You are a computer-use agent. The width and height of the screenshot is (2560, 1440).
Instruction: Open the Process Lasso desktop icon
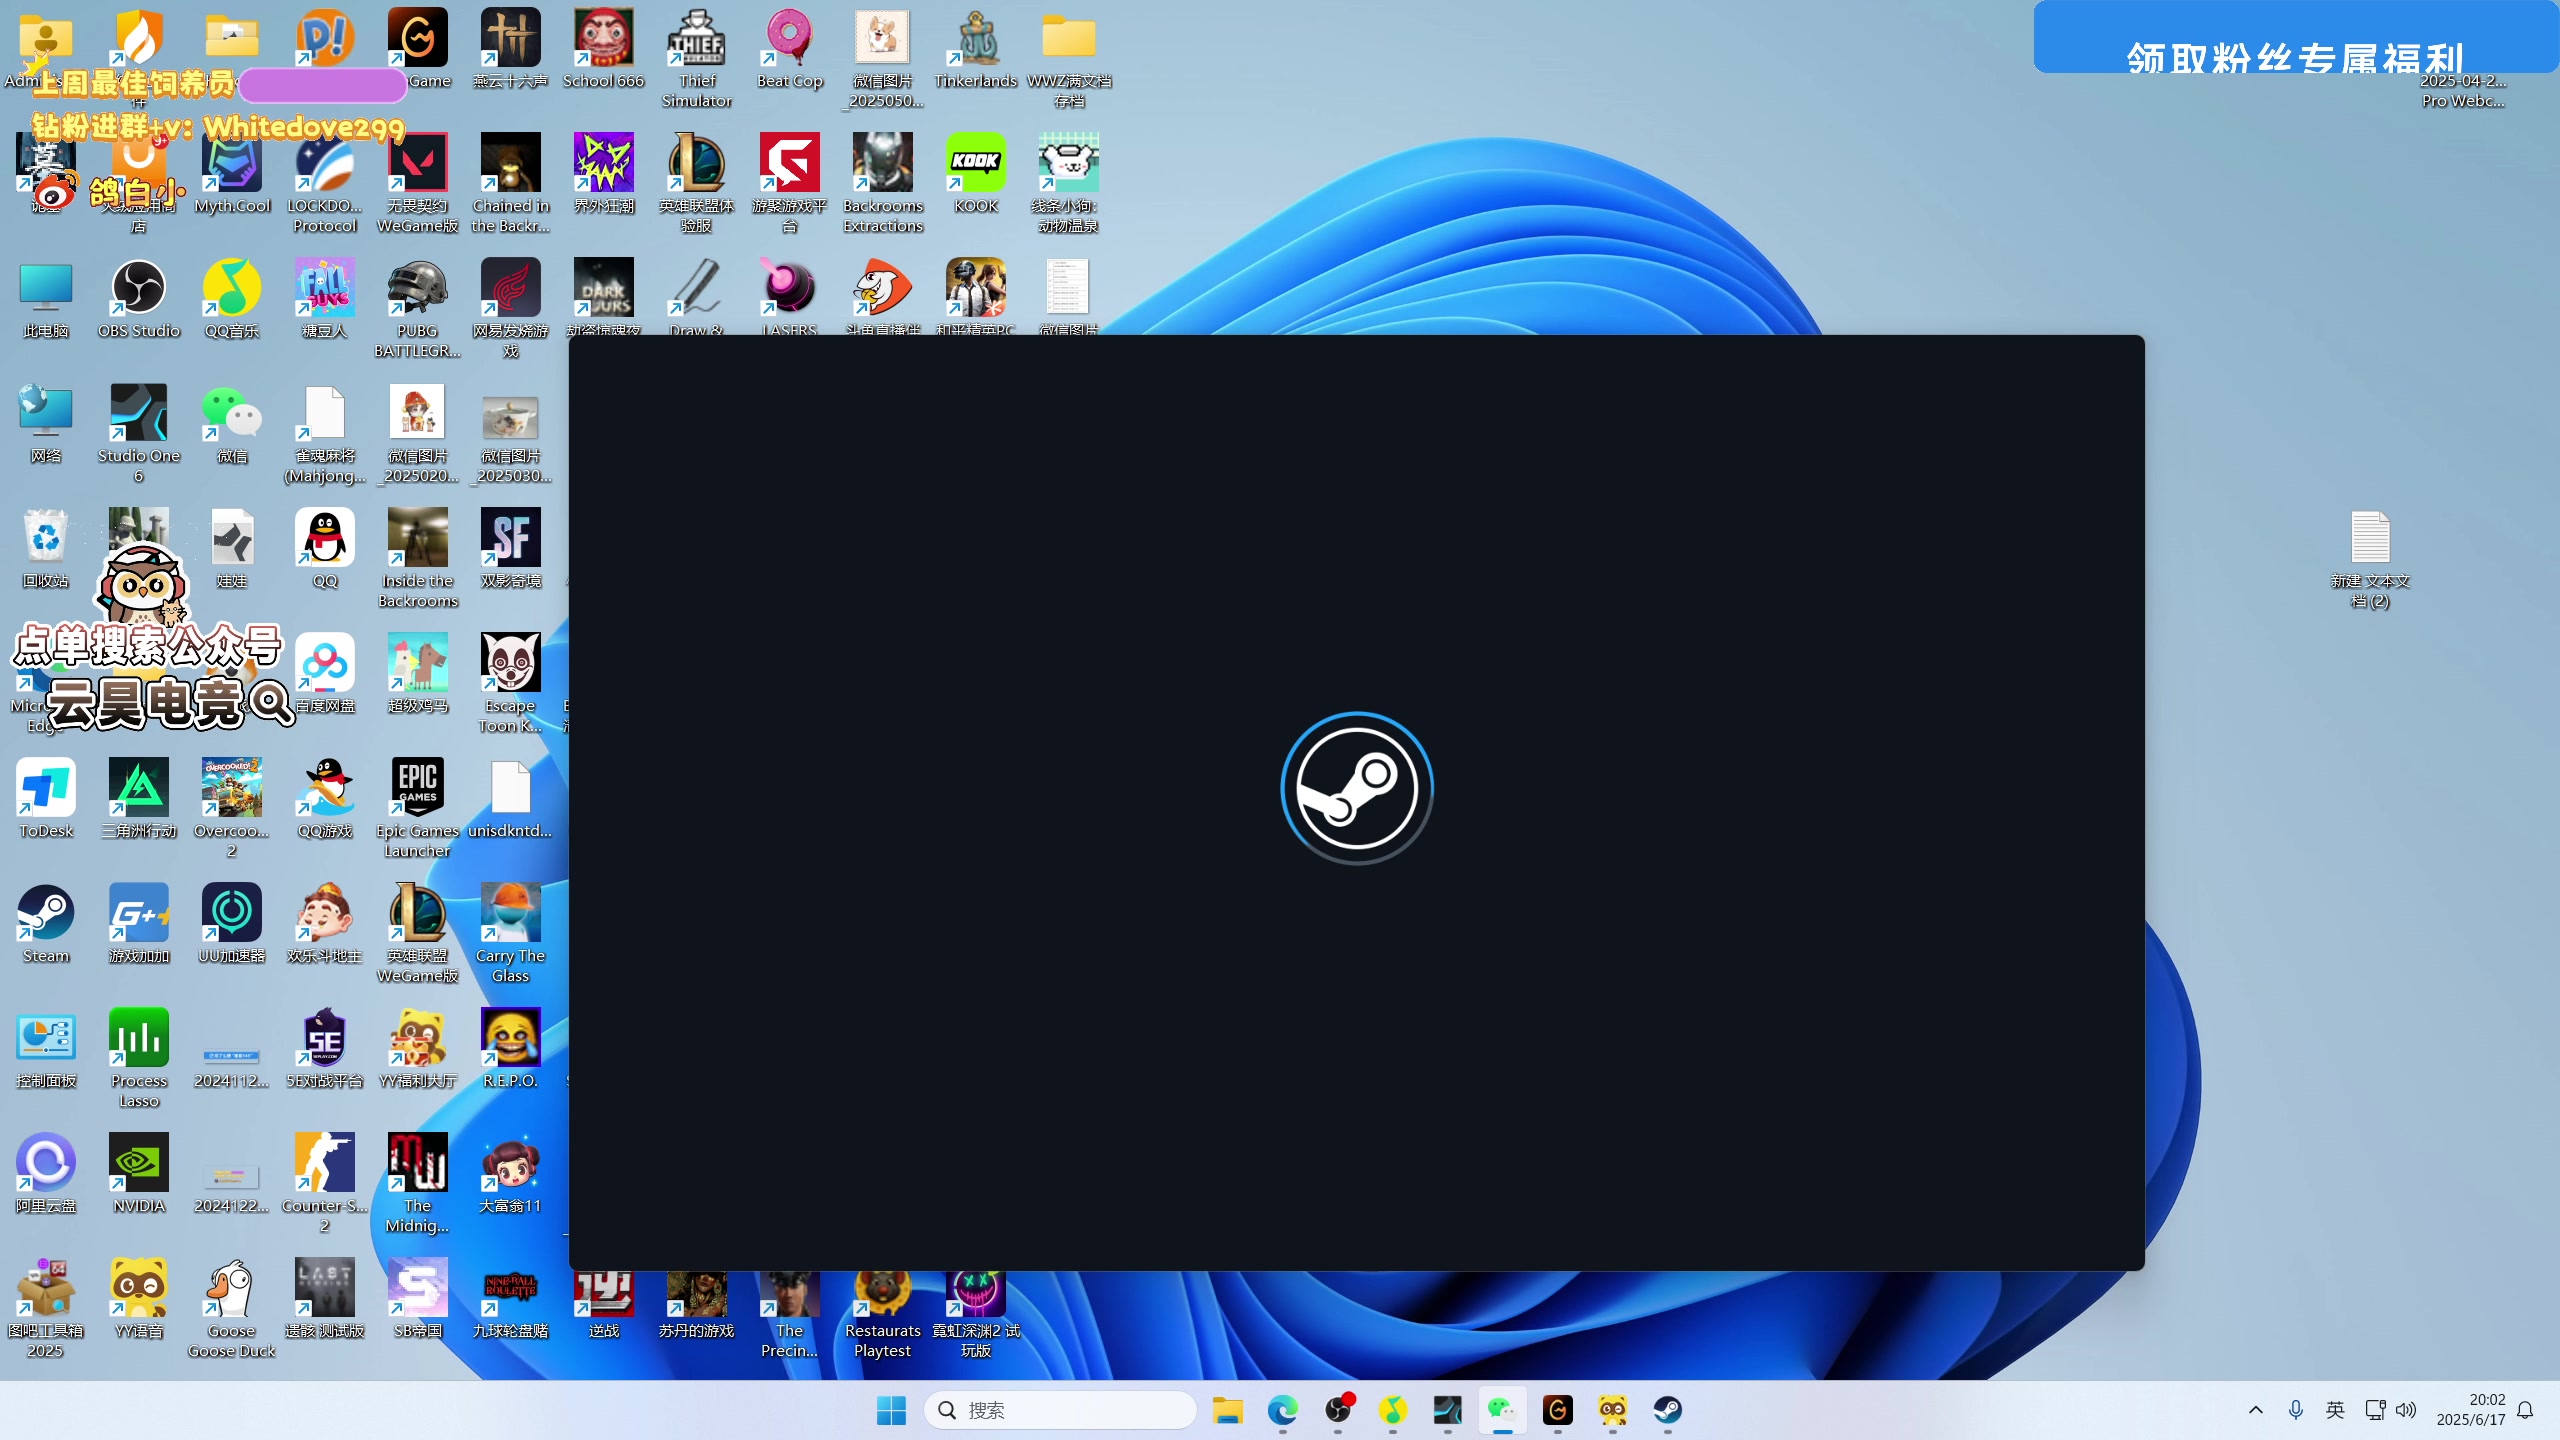pos(139,1058)
